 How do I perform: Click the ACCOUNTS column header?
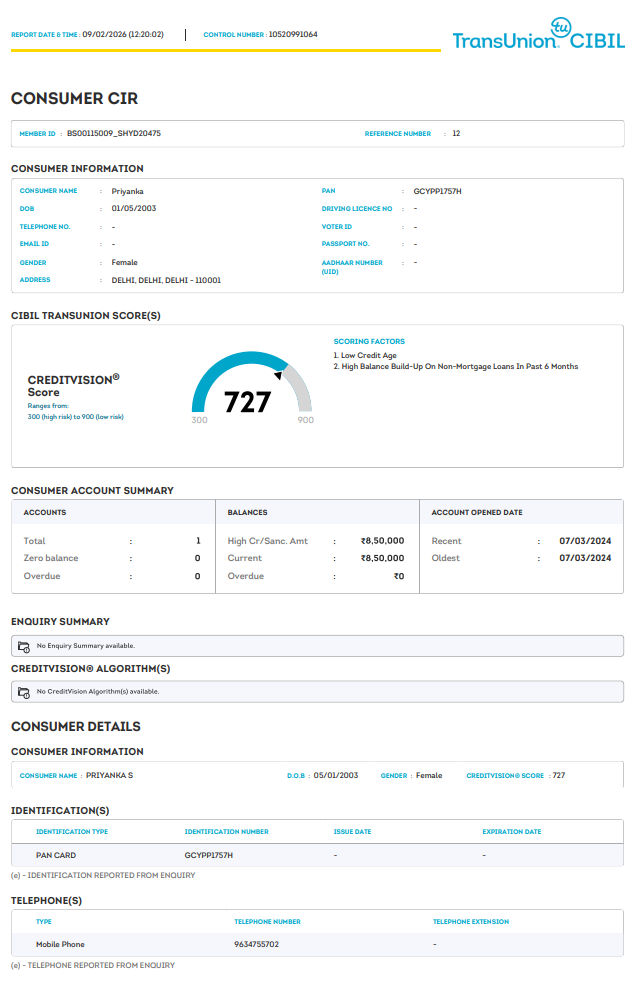coord(45,513)
